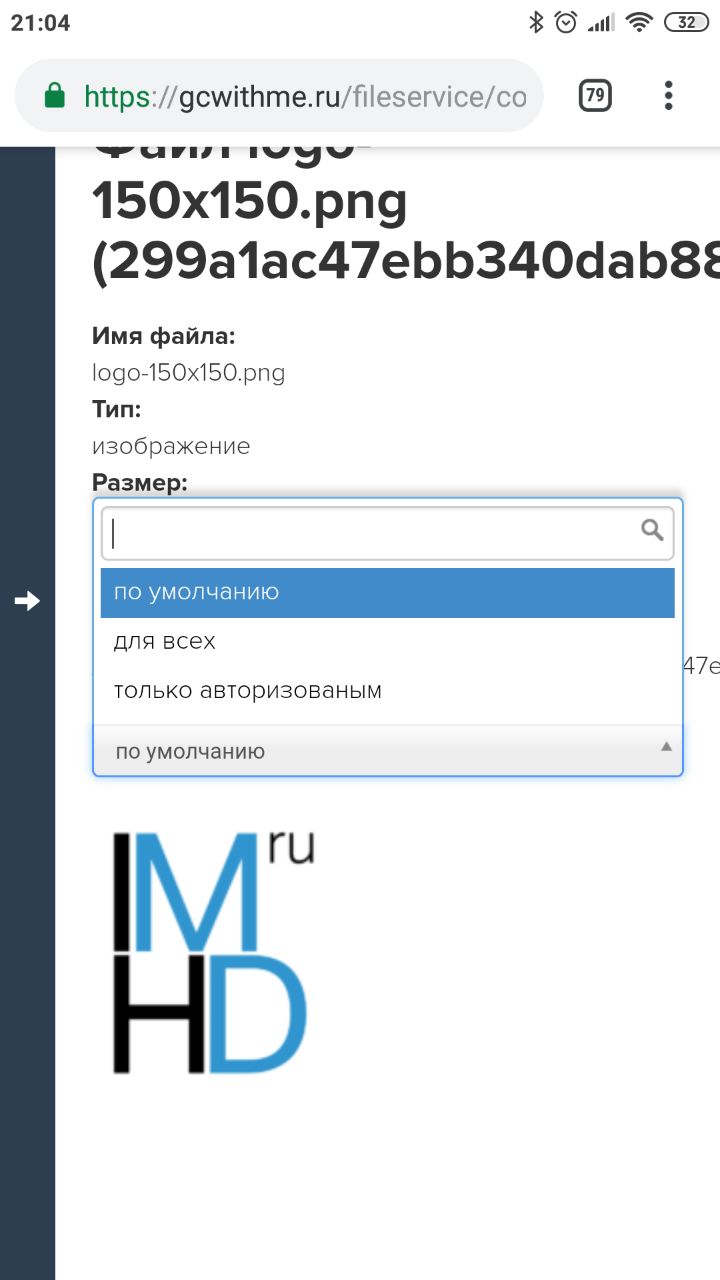
Task: Open the IMHD logo image preview
Action: [212, 950]
